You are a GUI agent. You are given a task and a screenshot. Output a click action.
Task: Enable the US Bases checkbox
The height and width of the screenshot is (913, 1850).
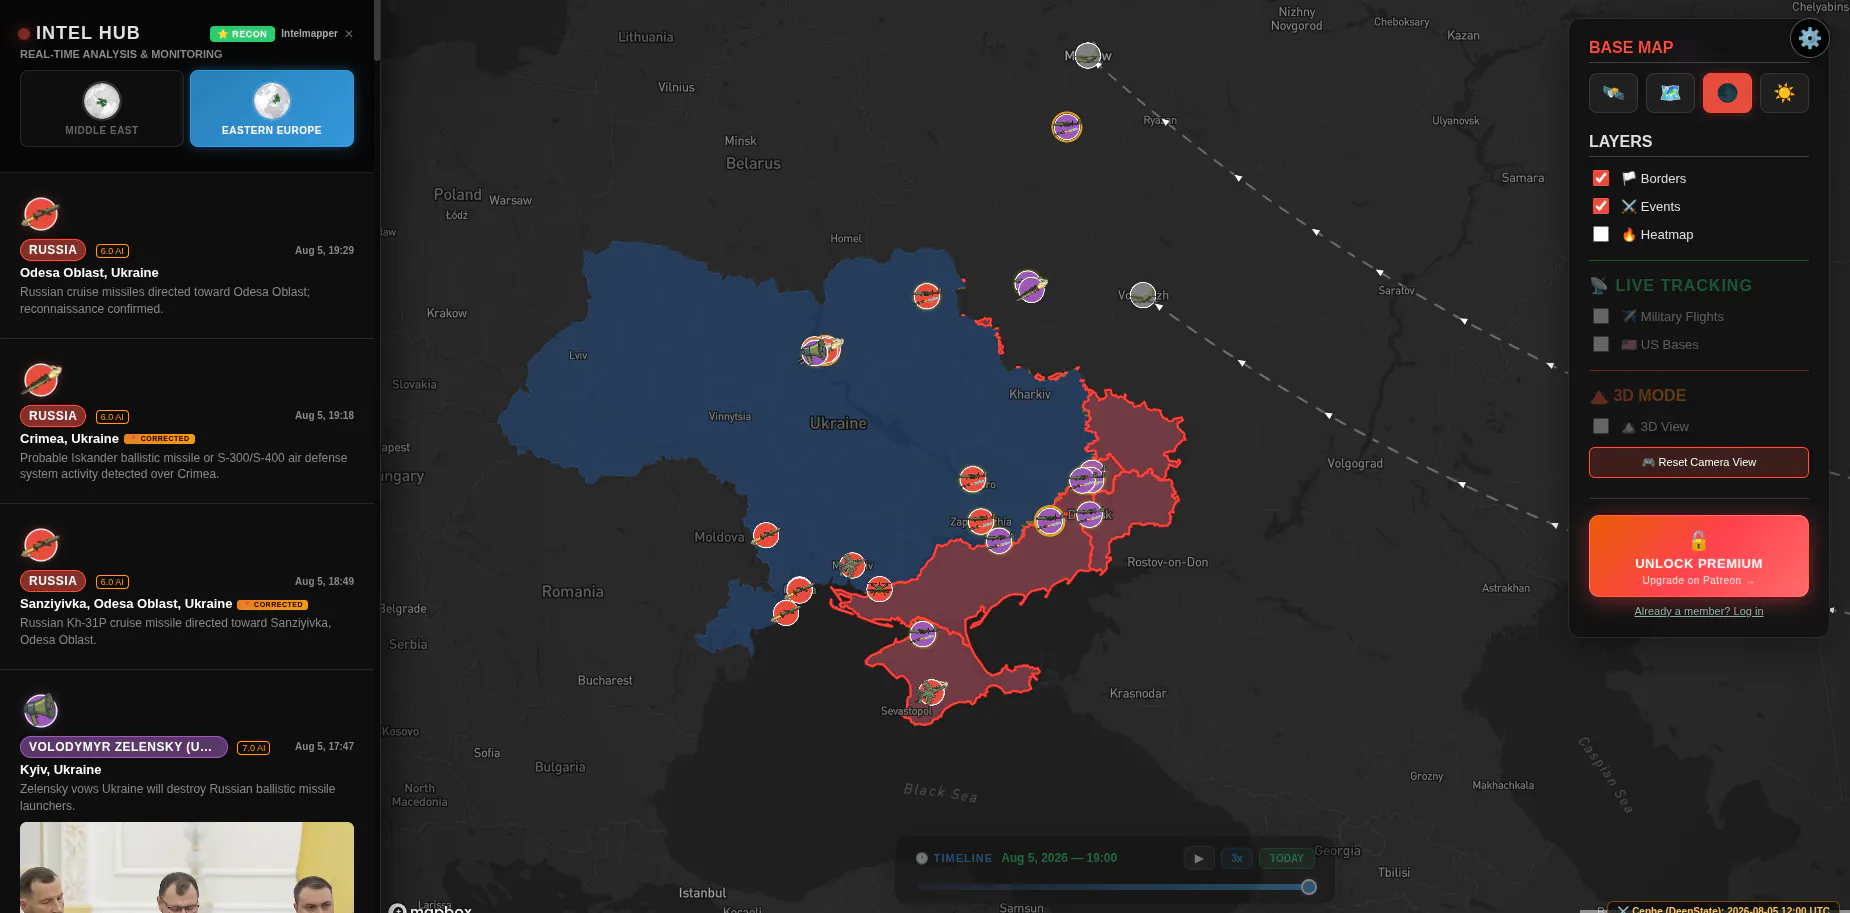click(1601, 344)
